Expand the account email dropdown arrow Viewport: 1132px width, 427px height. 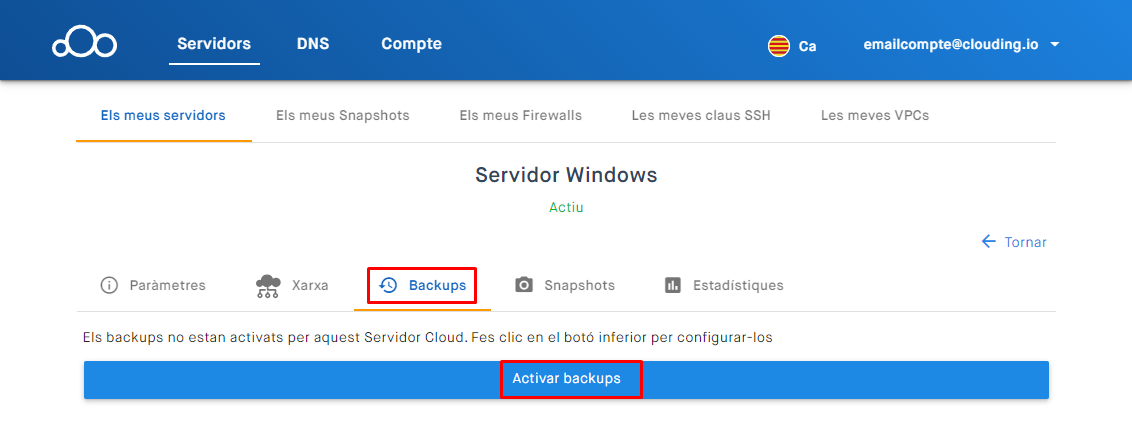(x=1055, y=45)
